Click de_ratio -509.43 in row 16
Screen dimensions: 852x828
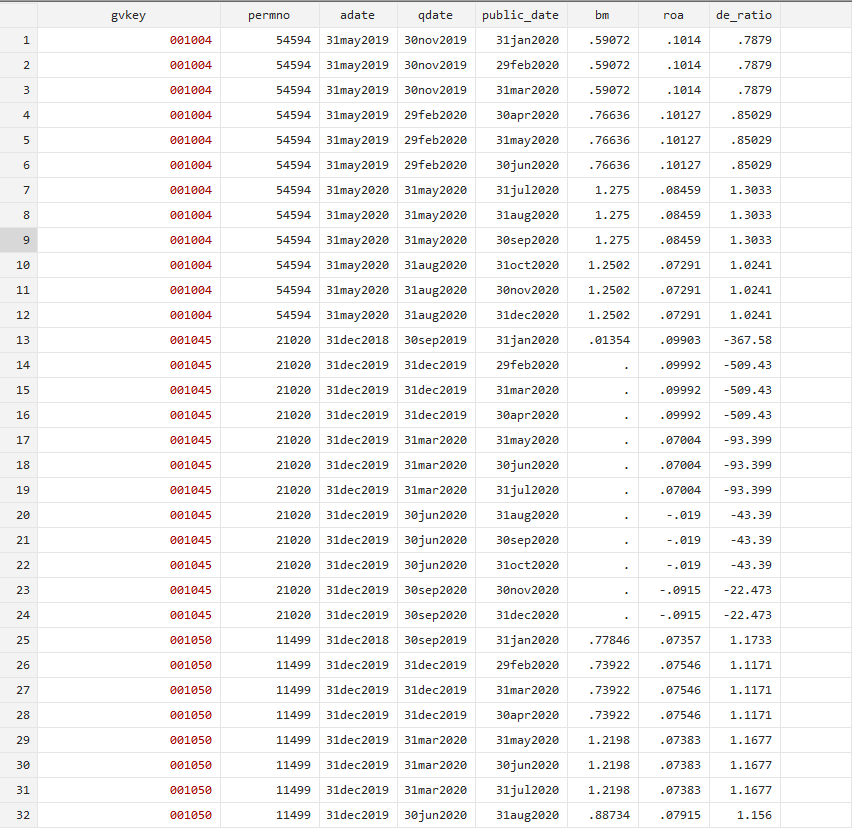tap(744, 415)
